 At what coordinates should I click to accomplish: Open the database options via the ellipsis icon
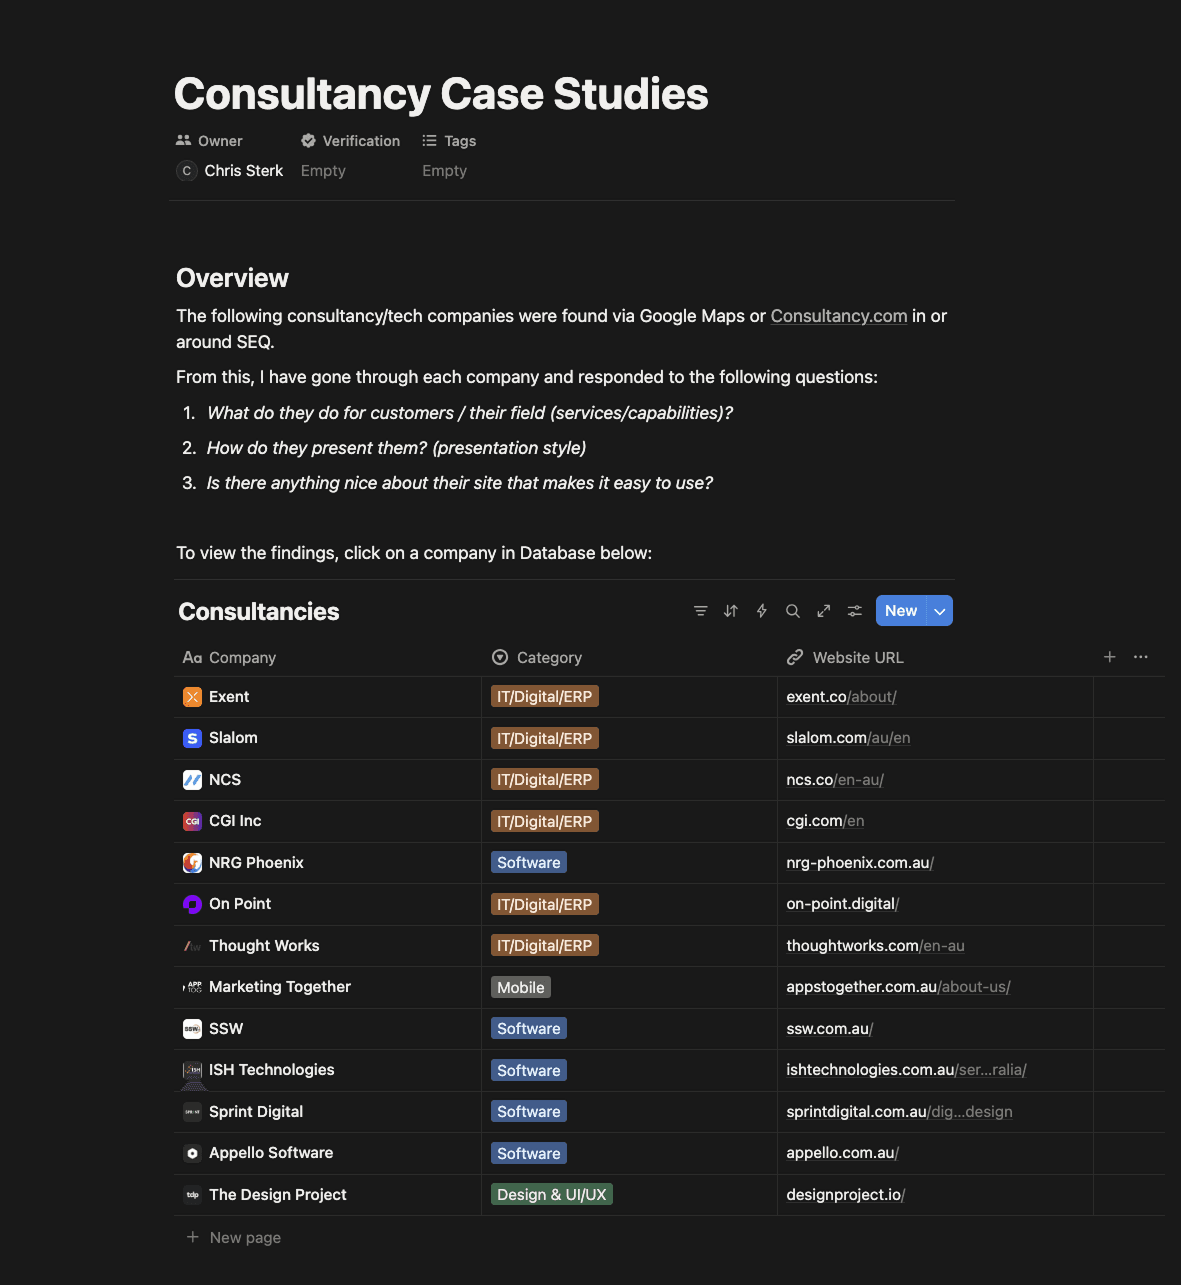[1140, 657]
